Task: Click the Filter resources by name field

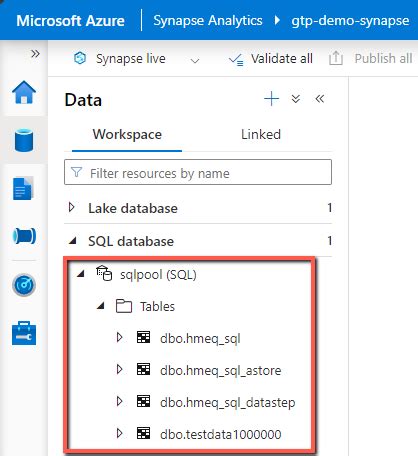Action: 198,172
